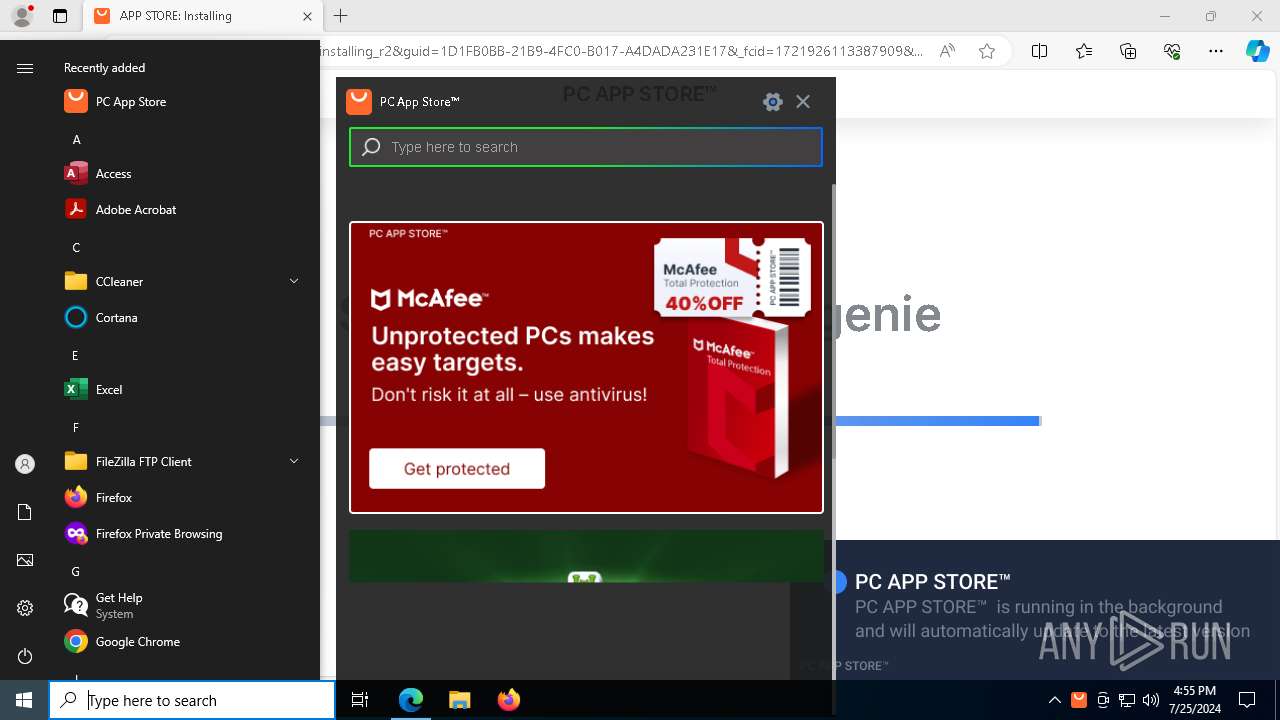Screen dimensions: 1280x720
Task: Open network icon in system tray
Action: (1127, 700)
